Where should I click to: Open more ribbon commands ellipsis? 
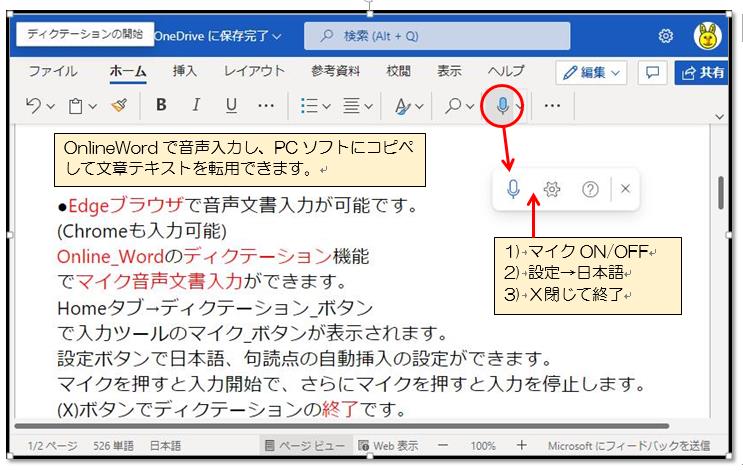553,105
